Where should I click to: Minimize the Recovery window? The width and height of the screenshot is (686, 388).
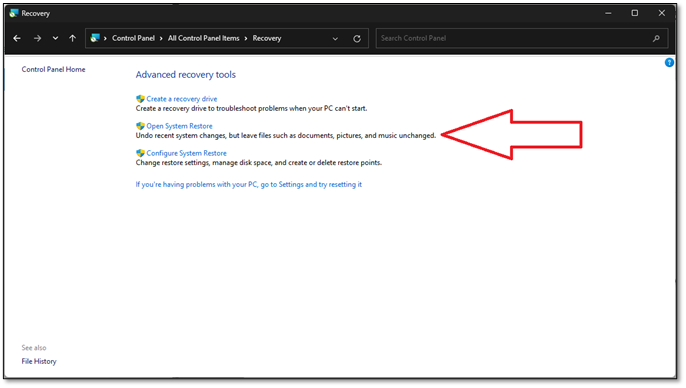coord(608,13)
